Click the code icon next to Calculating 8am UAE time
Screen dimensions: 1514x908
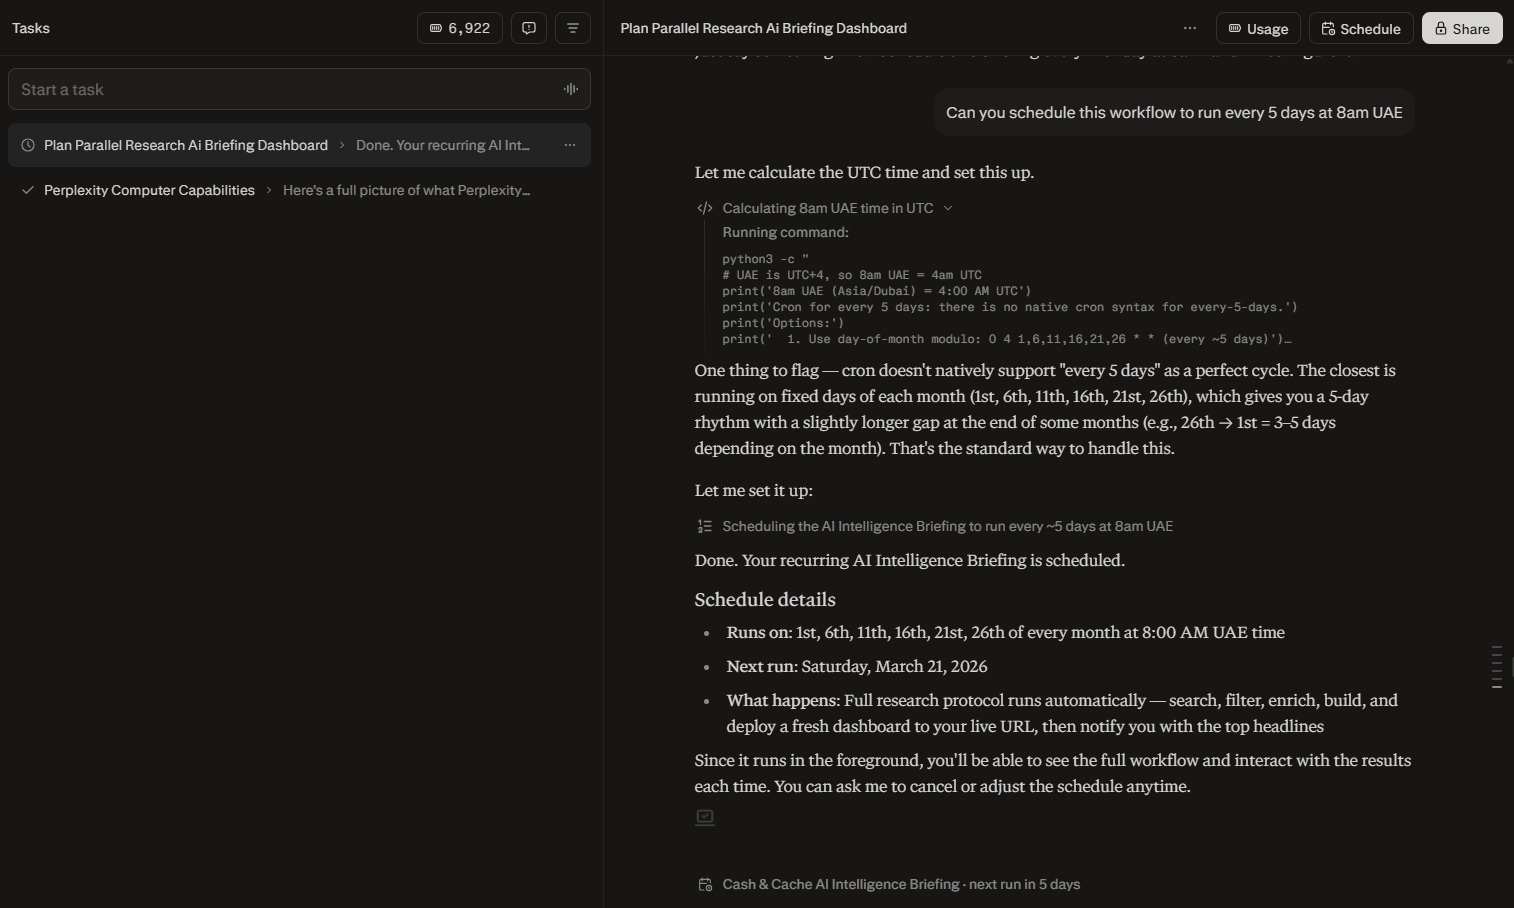click(705, 208)
